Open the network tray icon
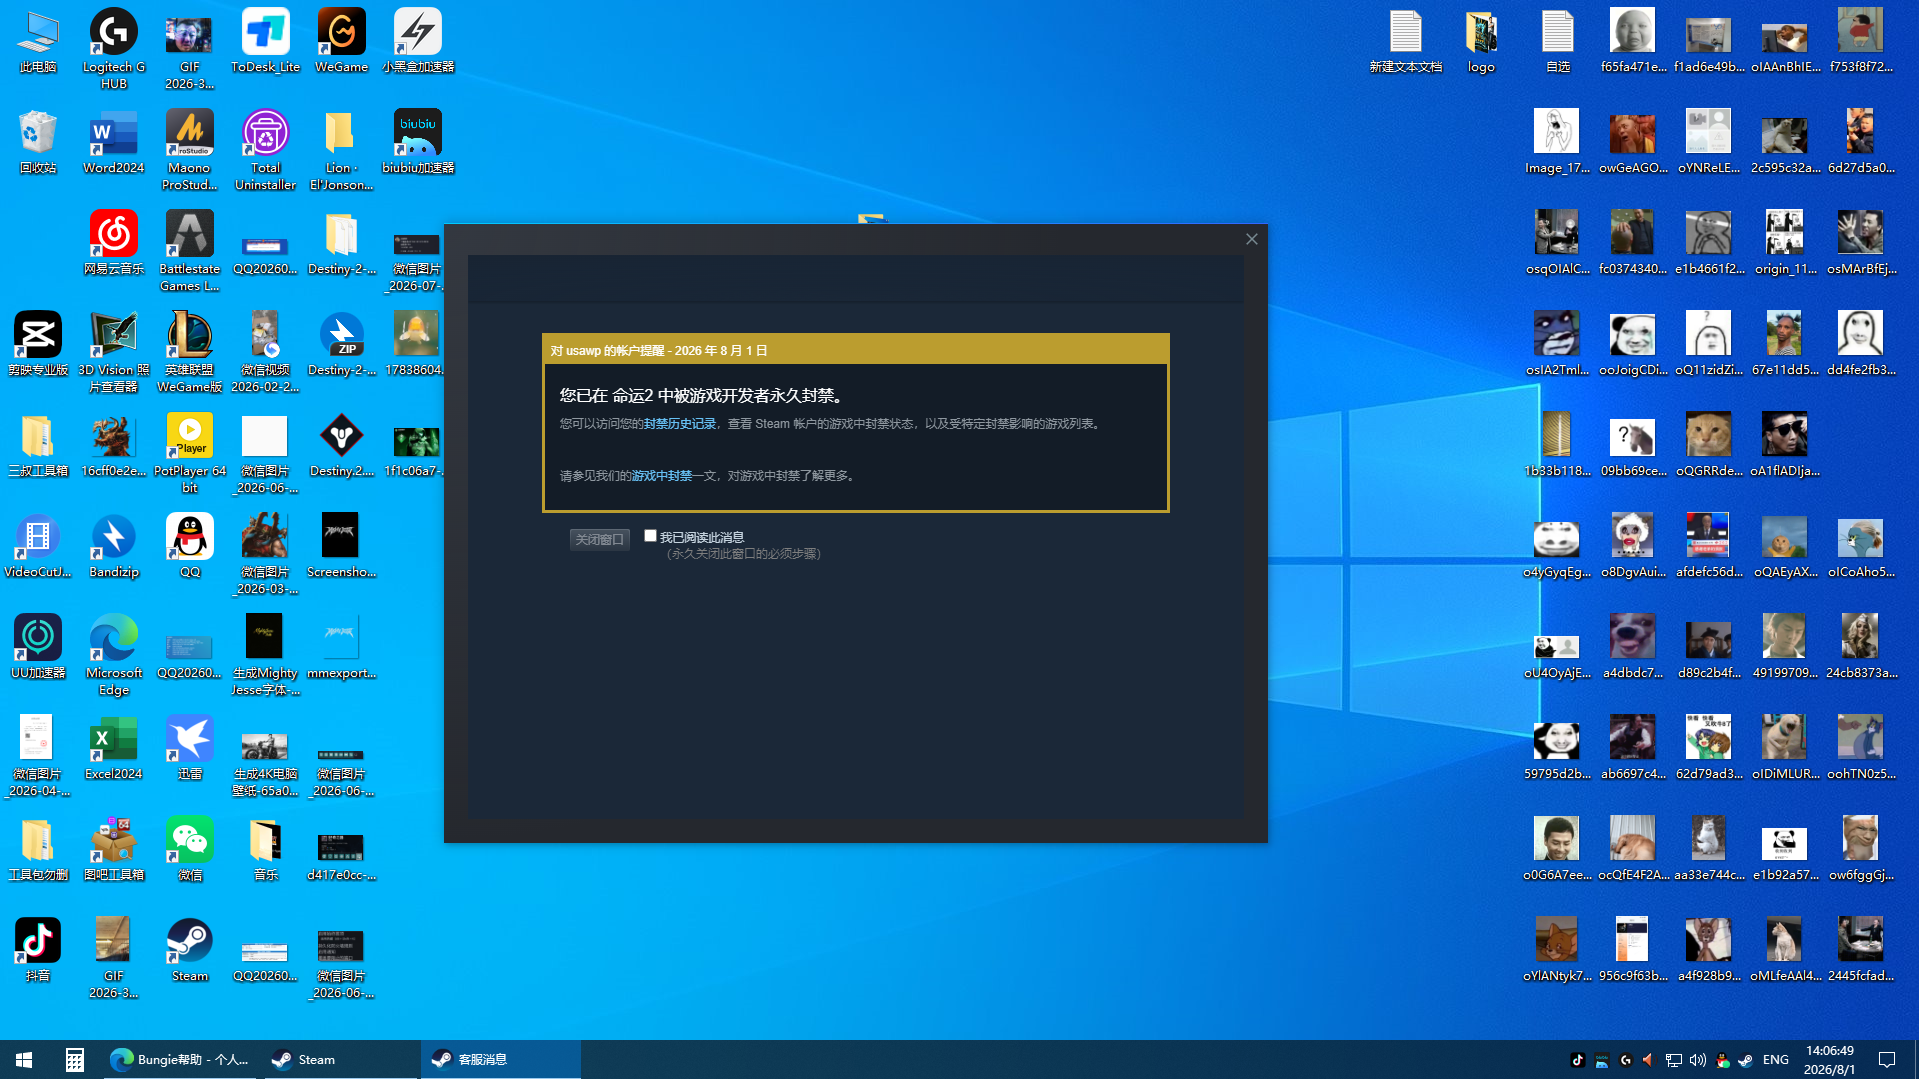This screenshot has width=1919, height=1079. (x=1673, y=1060)
